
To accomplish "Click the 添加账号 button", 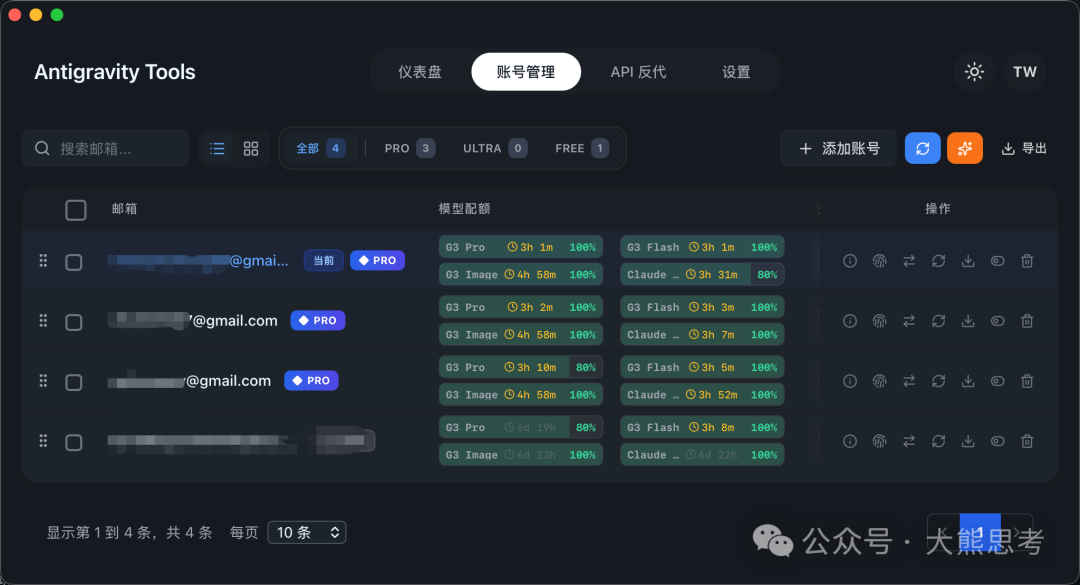I will 839,147.
